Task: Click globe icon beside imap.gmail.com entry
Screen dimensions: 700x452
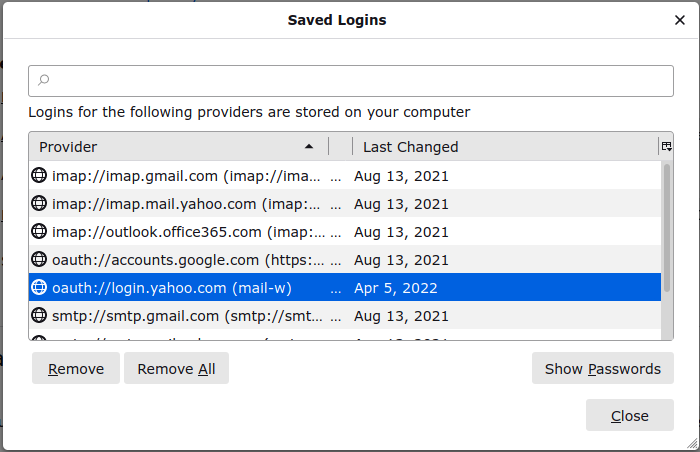Action: click(x=39, y=176)
